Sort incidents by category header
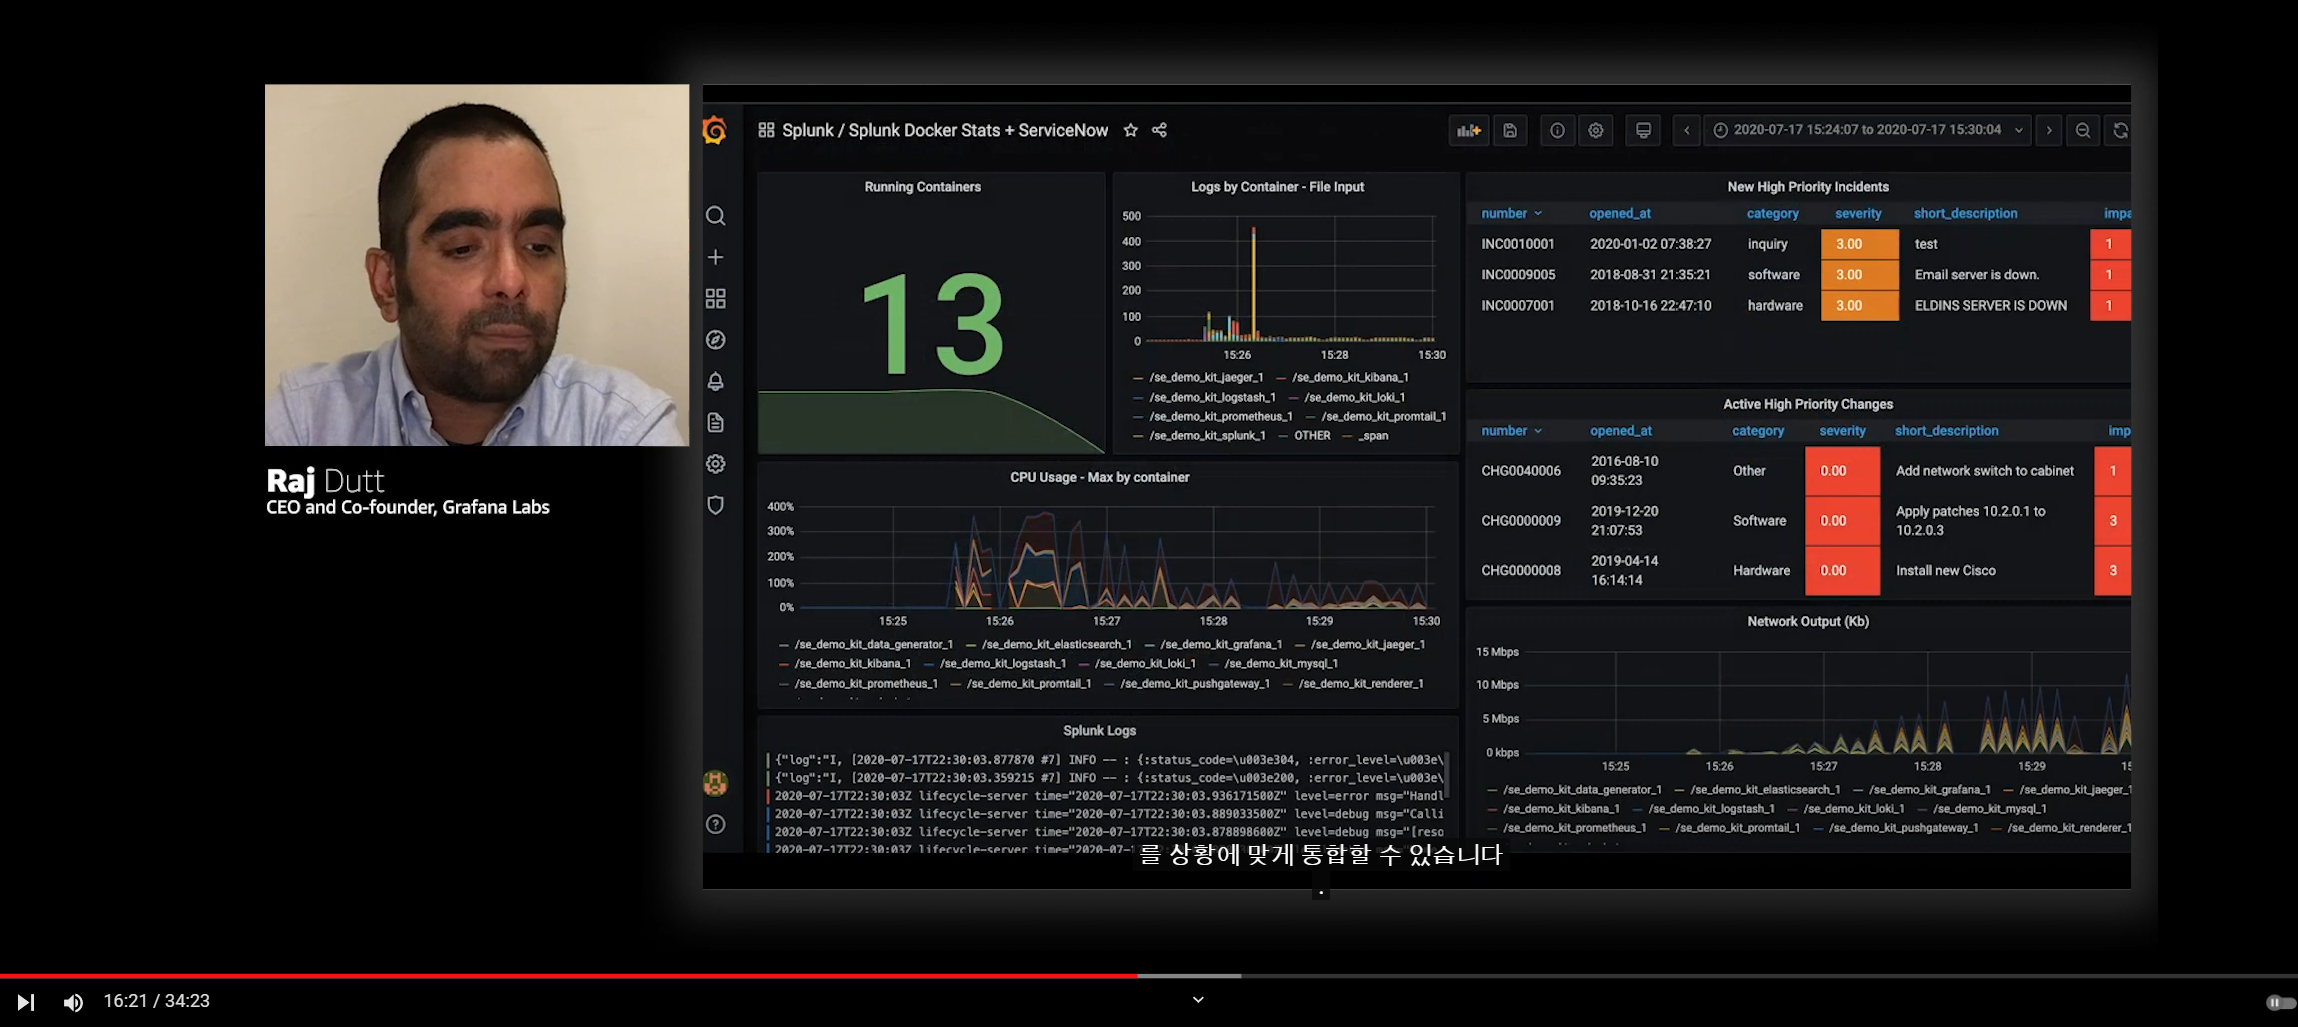This screenshot has width=2298, height=1027. coord(1772,213)
